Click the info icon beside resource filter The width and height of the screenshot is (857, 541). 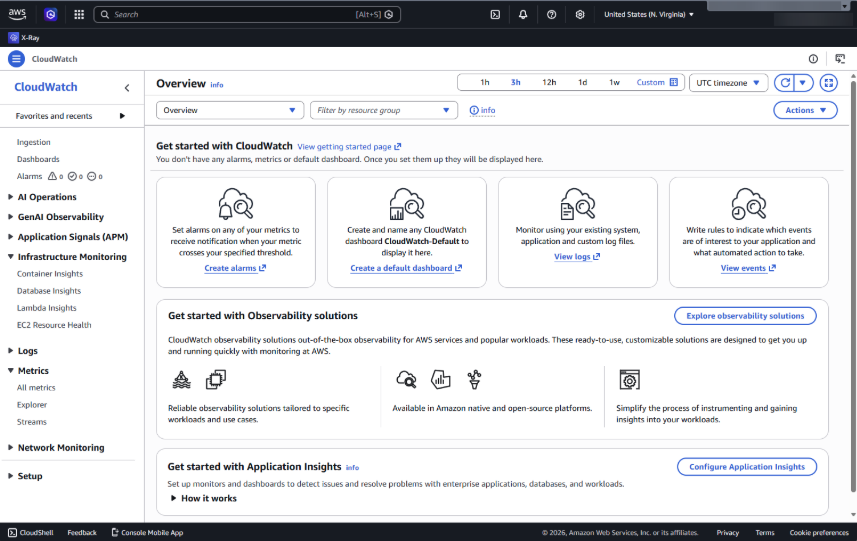[482, 110]
